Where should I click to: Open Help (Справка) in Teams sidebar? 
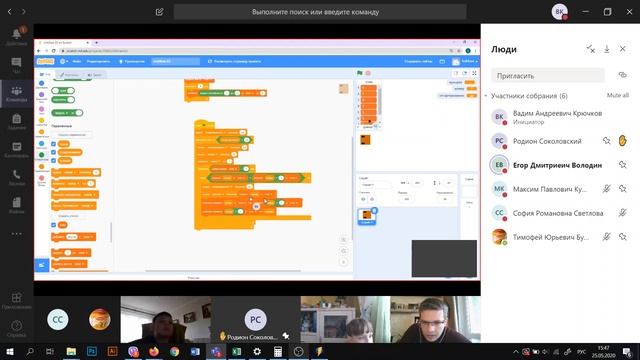pos(16,329)
